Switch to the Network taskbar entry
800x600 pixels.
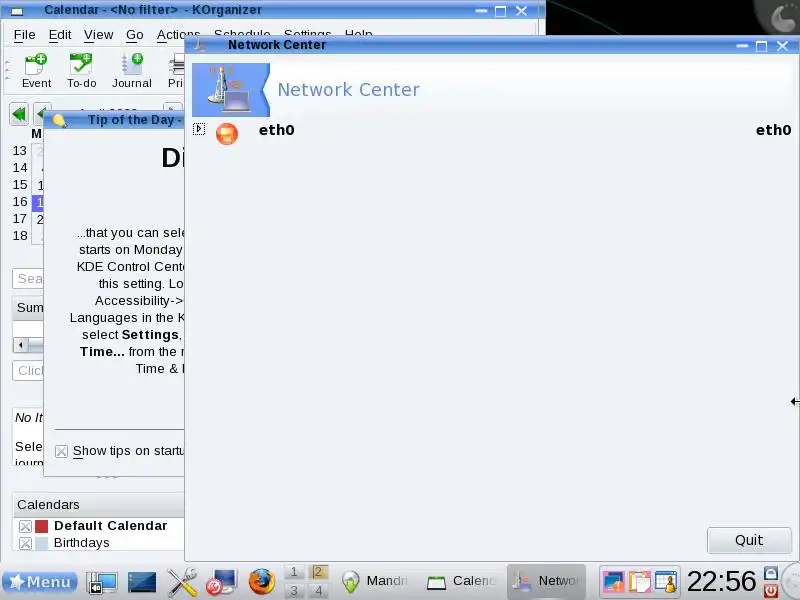point(546,581)
